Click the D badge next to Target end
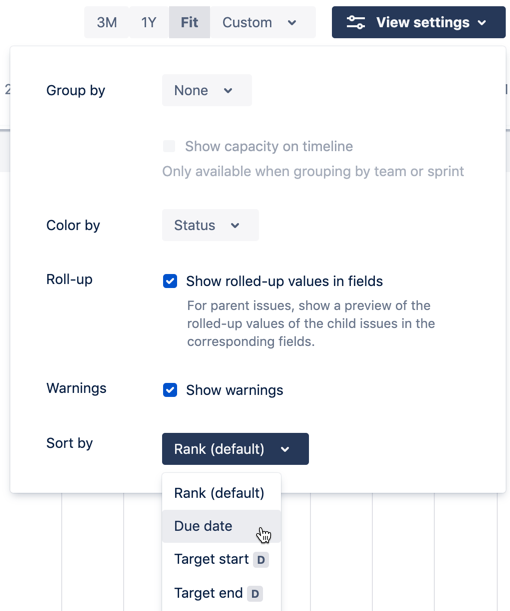510x611 pixels. tap(255, 593)
